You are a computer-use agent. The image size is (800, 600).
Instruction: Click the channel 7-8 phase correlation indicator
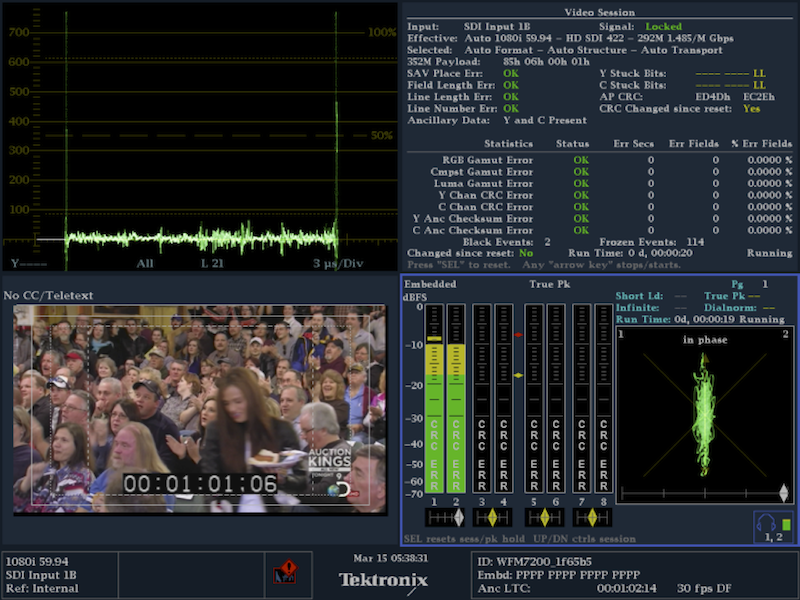(592, 517)
